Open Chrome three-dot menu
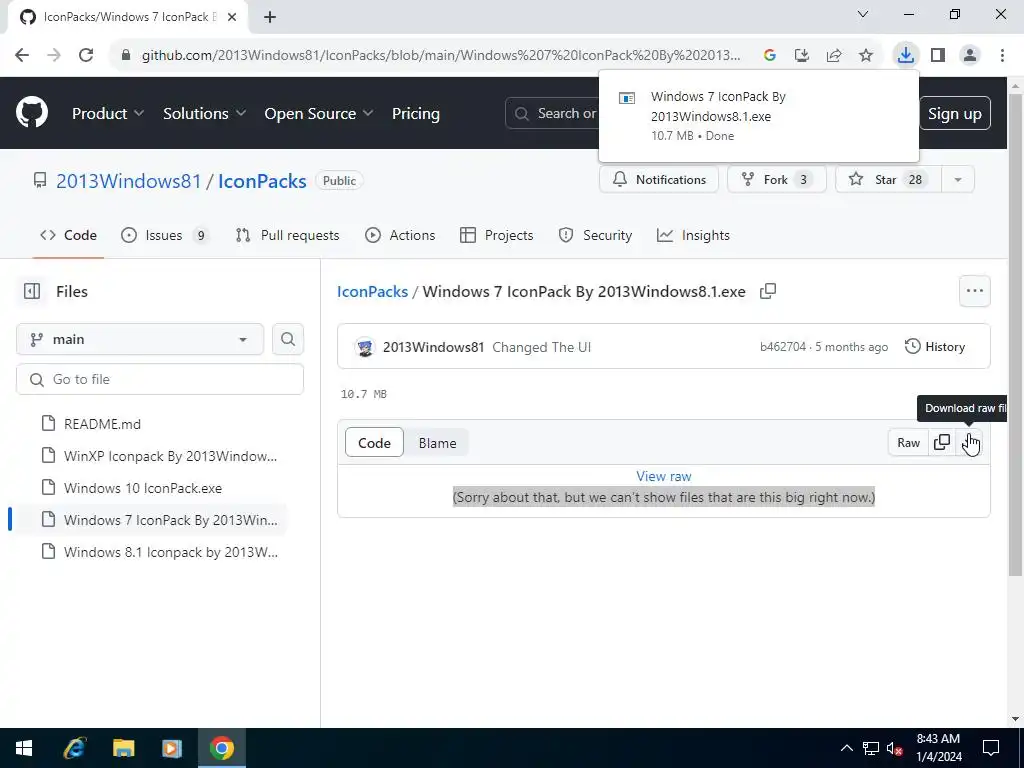The image size is (1024, 768). click(1002, 55)
